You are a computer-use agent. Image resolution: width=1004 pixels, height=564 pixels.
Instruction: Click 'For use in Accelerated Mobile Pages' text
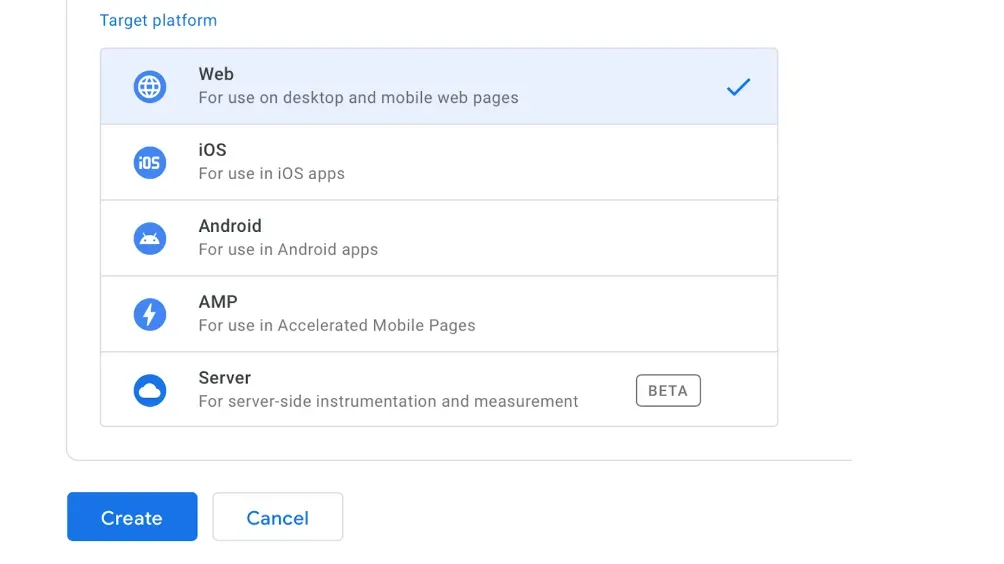pos(337,325)
